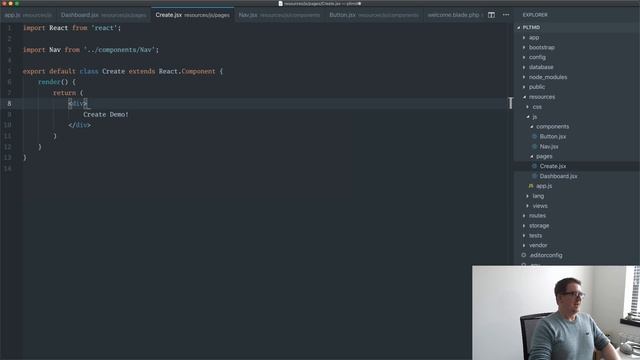Image resolution: width=640 pixels, height=360 pixels.
Task: Expand the node_modules folder arrow
Action: tap(524, 77)
